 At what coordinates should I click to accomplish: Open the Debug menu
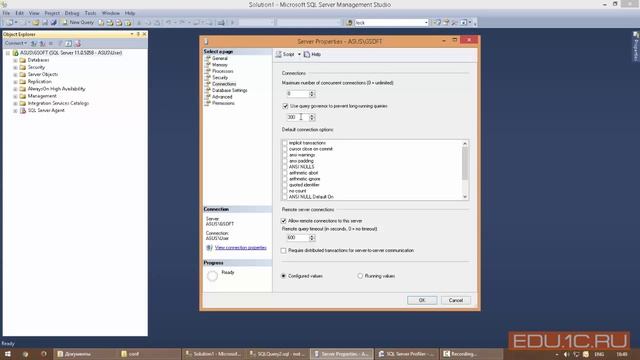click(x=72, y=13)
